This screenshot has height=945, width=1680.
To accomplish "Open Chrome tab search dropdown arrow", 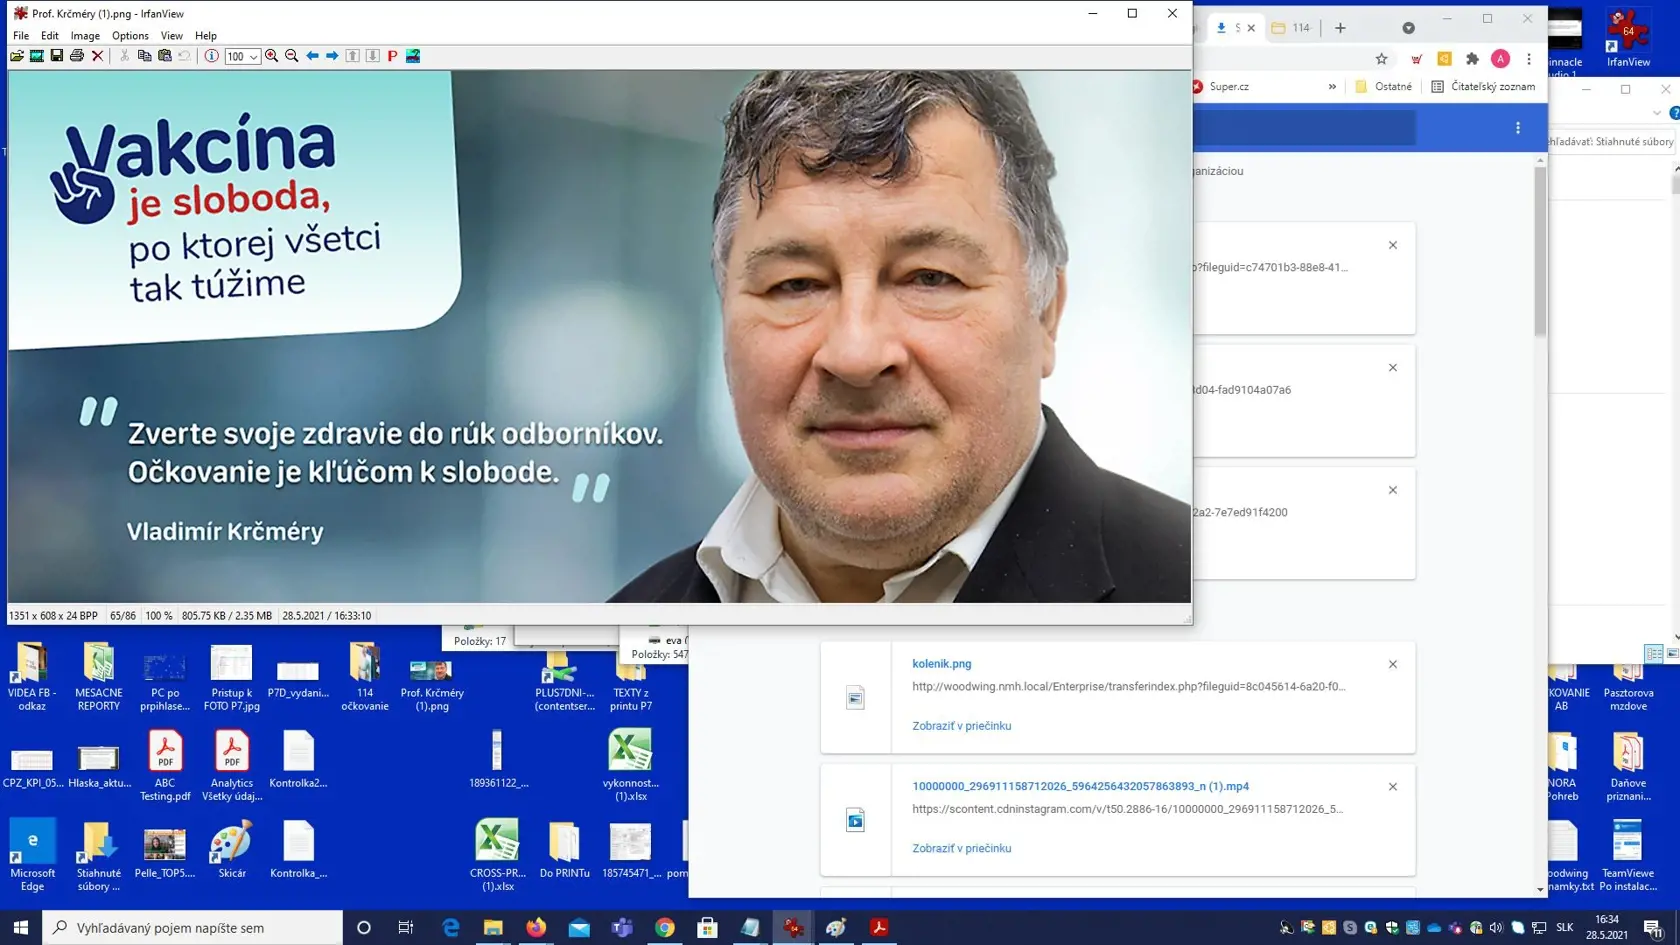I will [1408, 28].
